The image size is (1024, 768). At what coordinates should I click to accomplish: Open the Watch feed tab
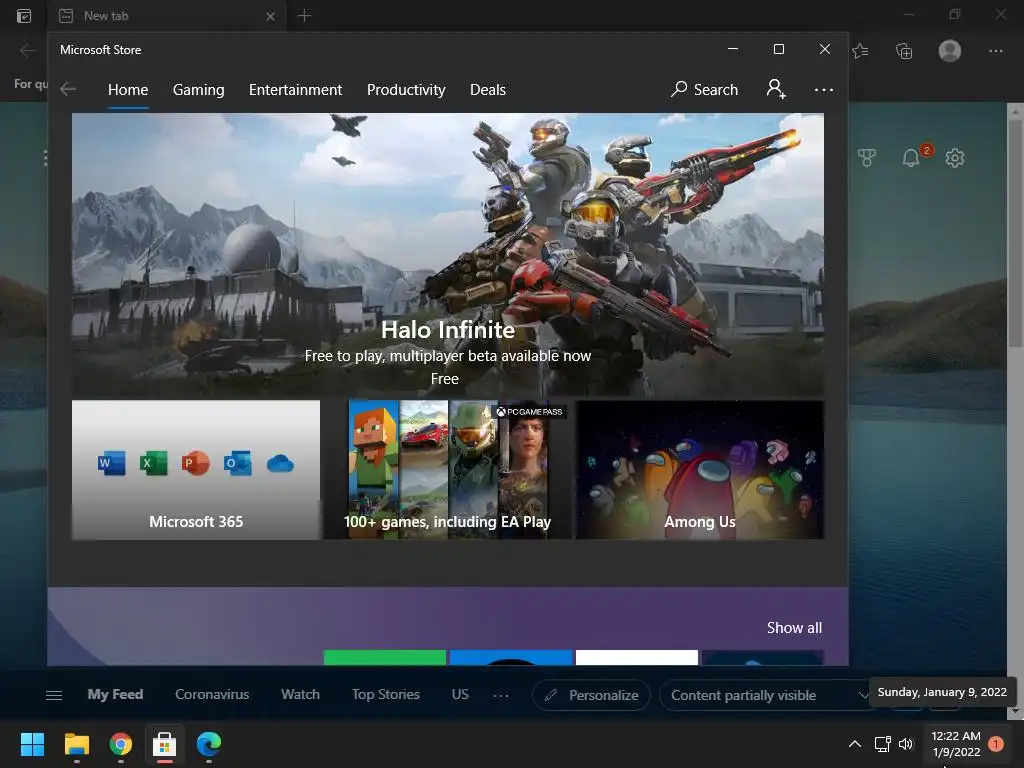pos(300,694)
